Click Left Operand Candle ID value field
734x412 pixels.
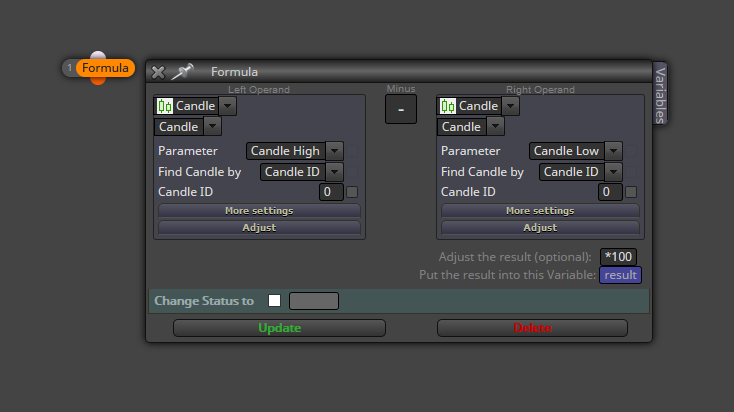click(x=331, y=192)
